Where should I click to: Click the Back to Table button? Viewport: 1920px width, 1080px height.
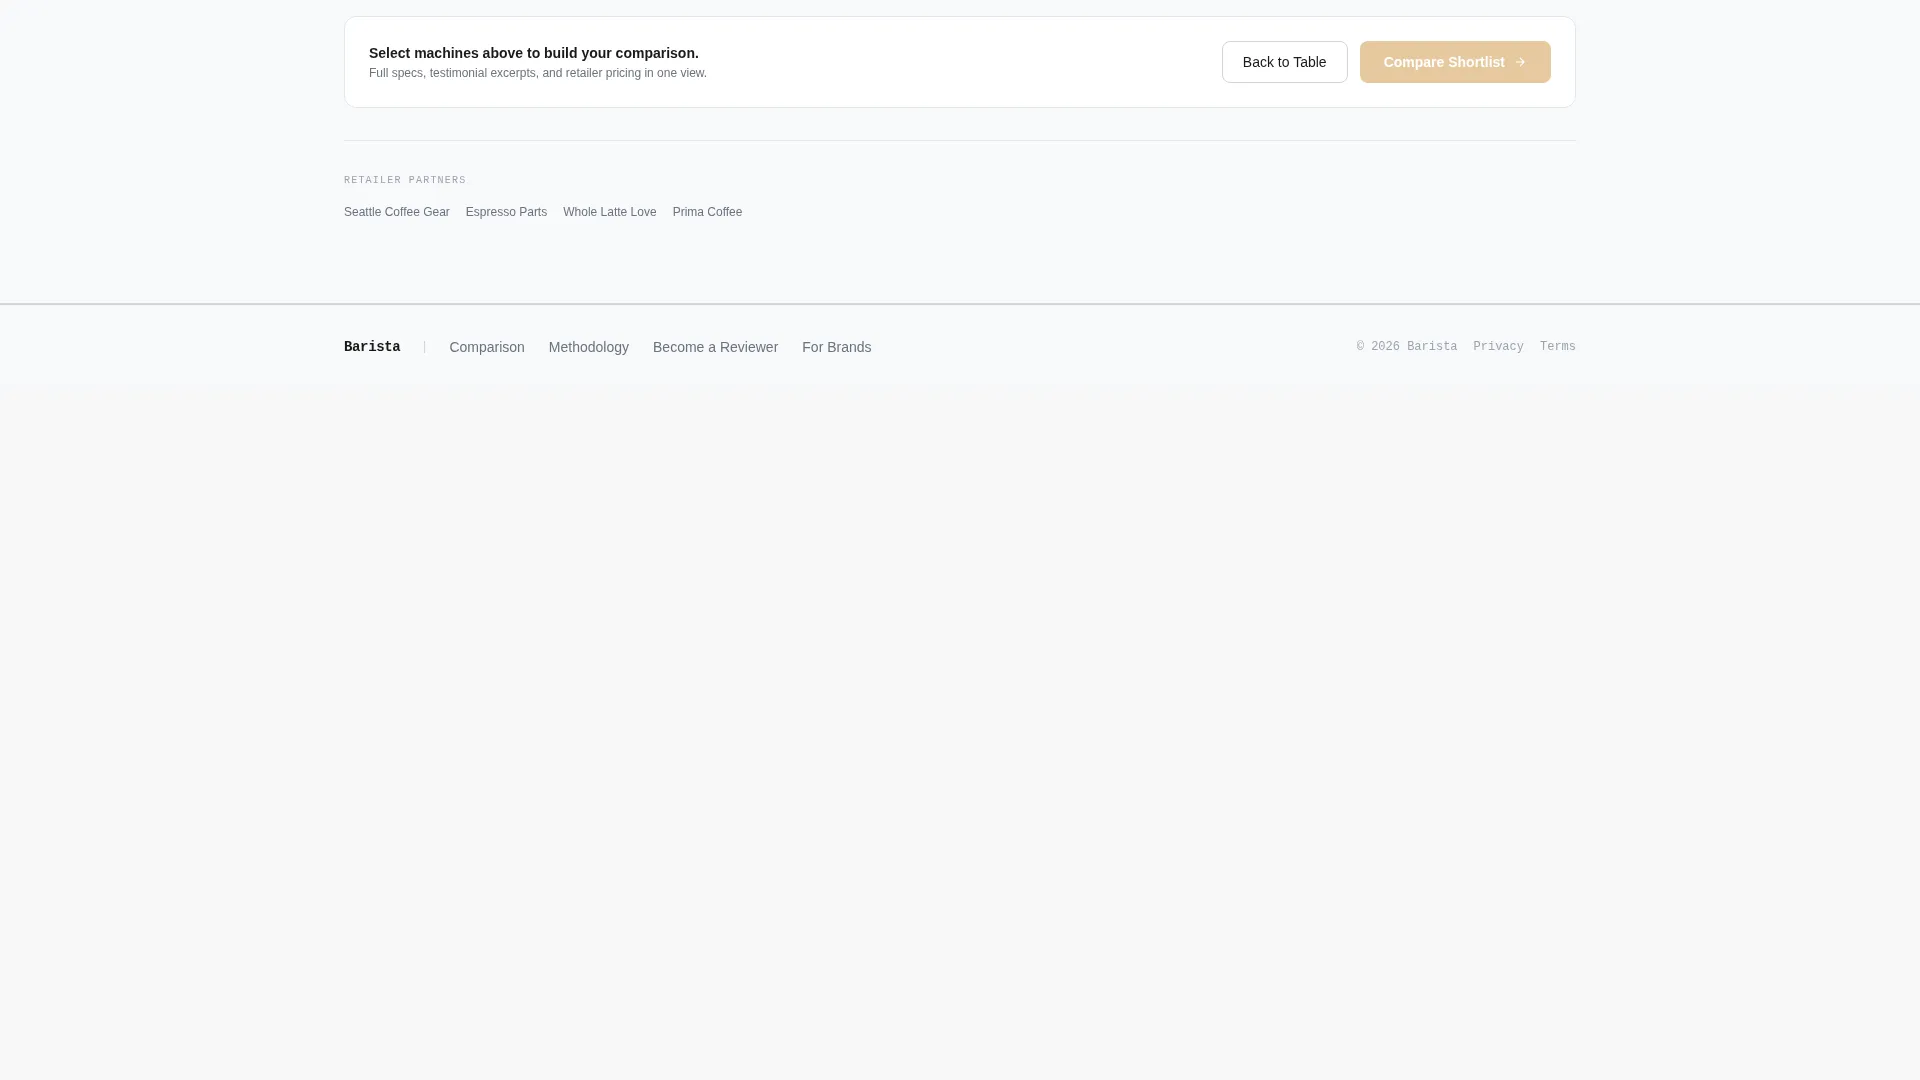(x=1284, y=62)
